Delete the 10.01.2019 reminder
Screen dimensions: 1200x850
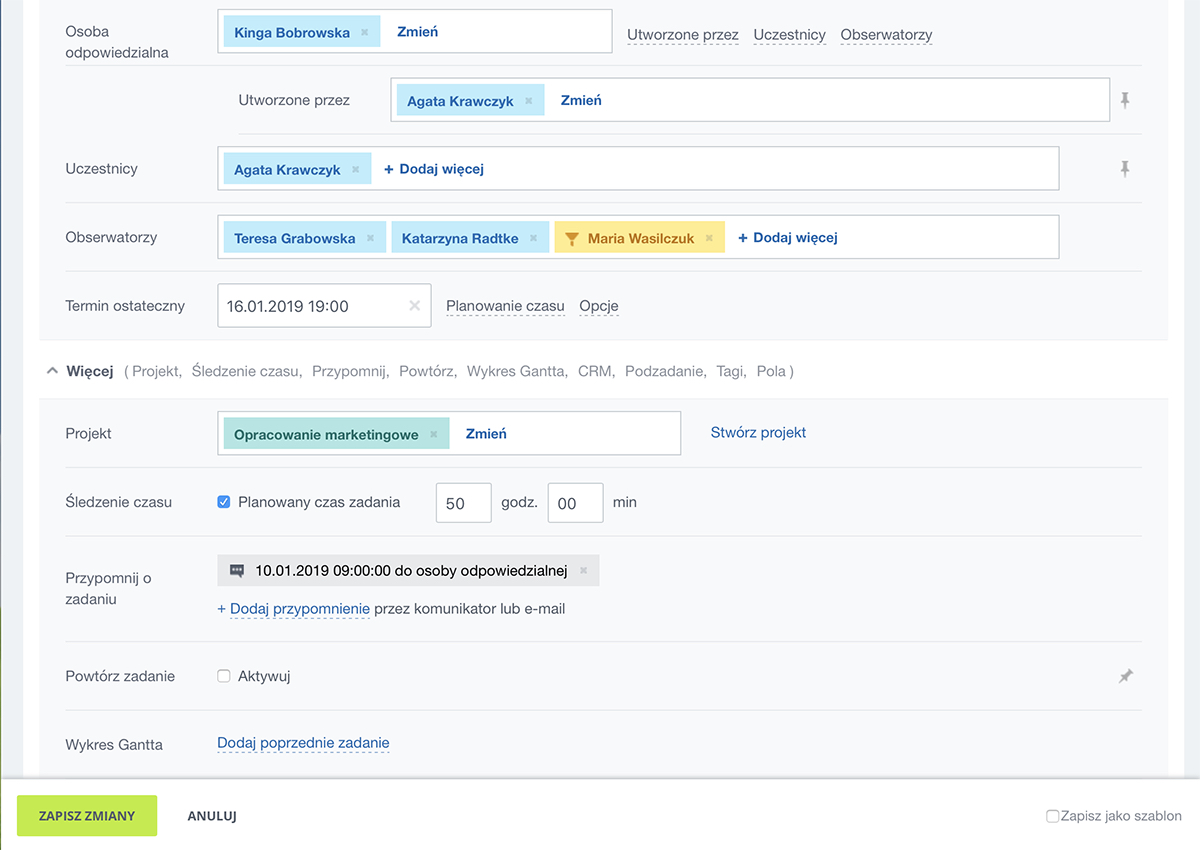coord(583,571)
